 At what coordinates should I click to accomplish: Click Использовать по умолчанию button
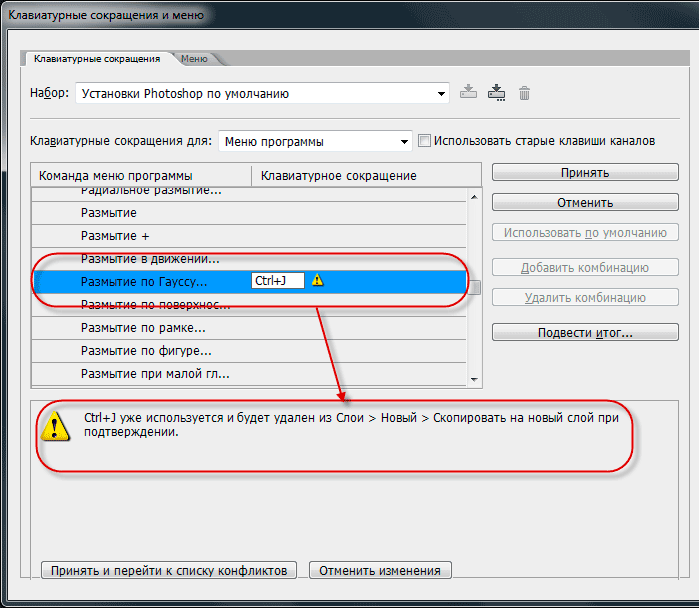[585, 233]
